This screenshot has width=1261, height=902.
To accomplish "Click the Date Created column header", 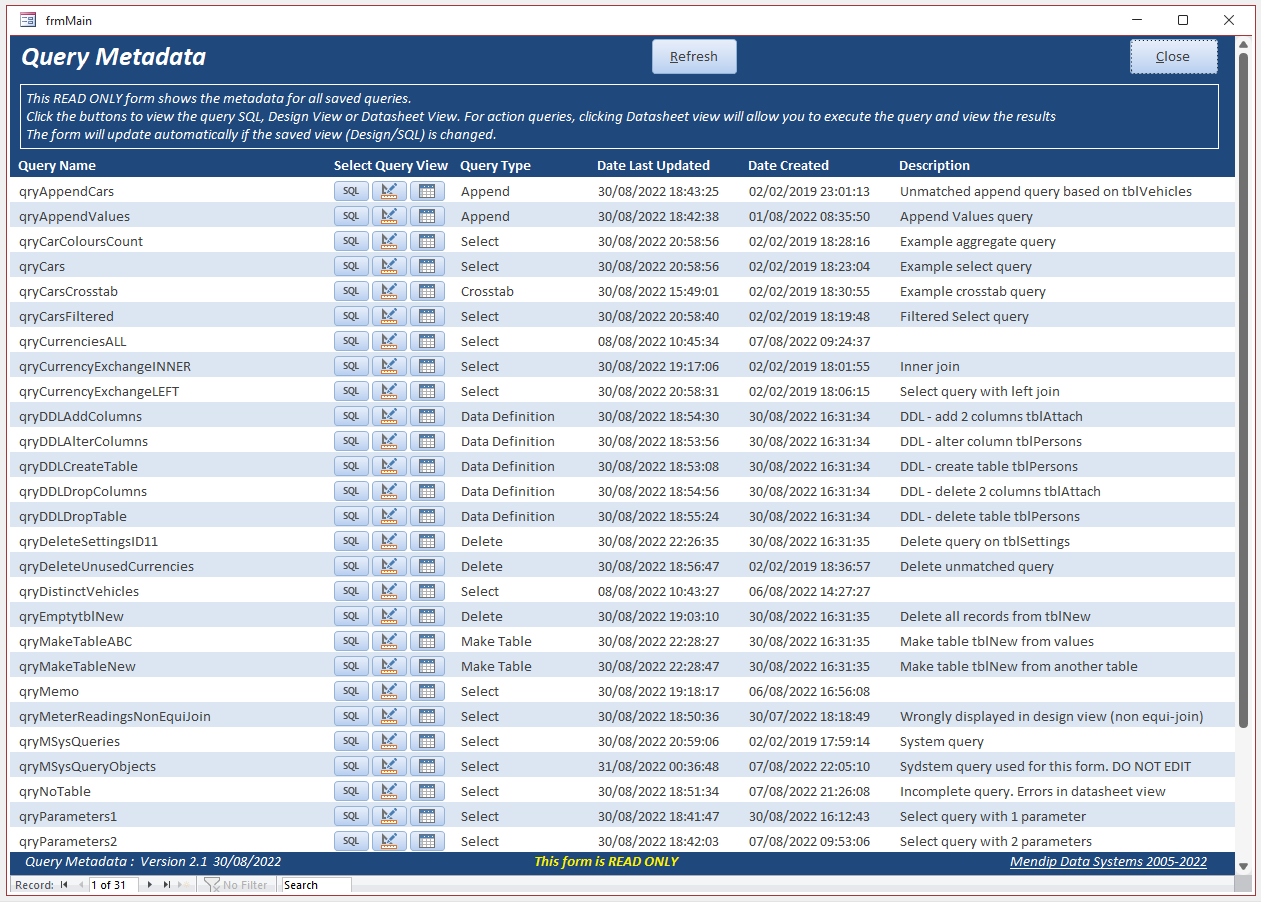I will (x=788, y=166).
